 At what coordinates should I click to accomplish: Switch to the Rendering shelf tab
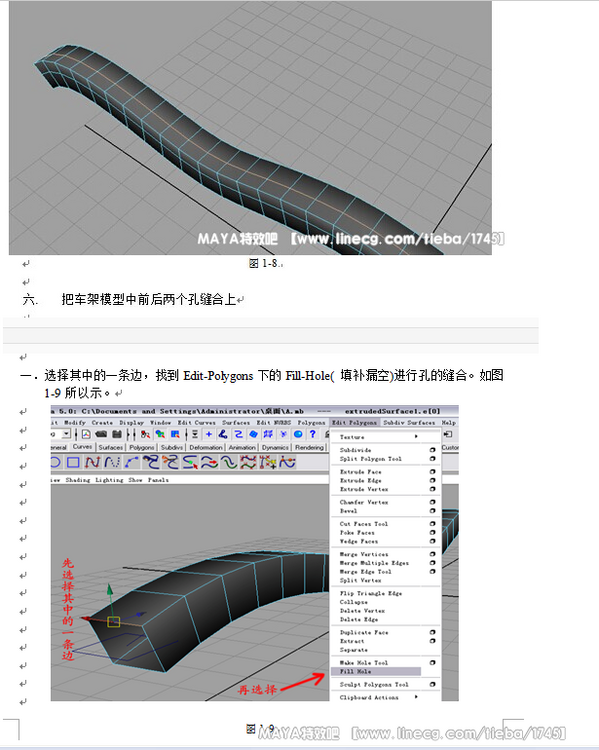tap(309, 447)
